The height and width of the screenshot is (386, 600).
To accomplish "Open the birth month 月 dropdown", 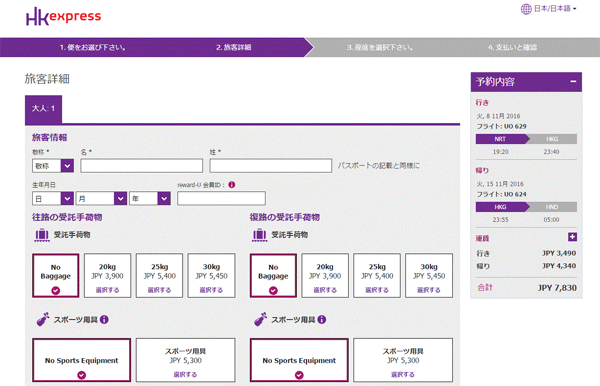I will (x=101, y=199).
